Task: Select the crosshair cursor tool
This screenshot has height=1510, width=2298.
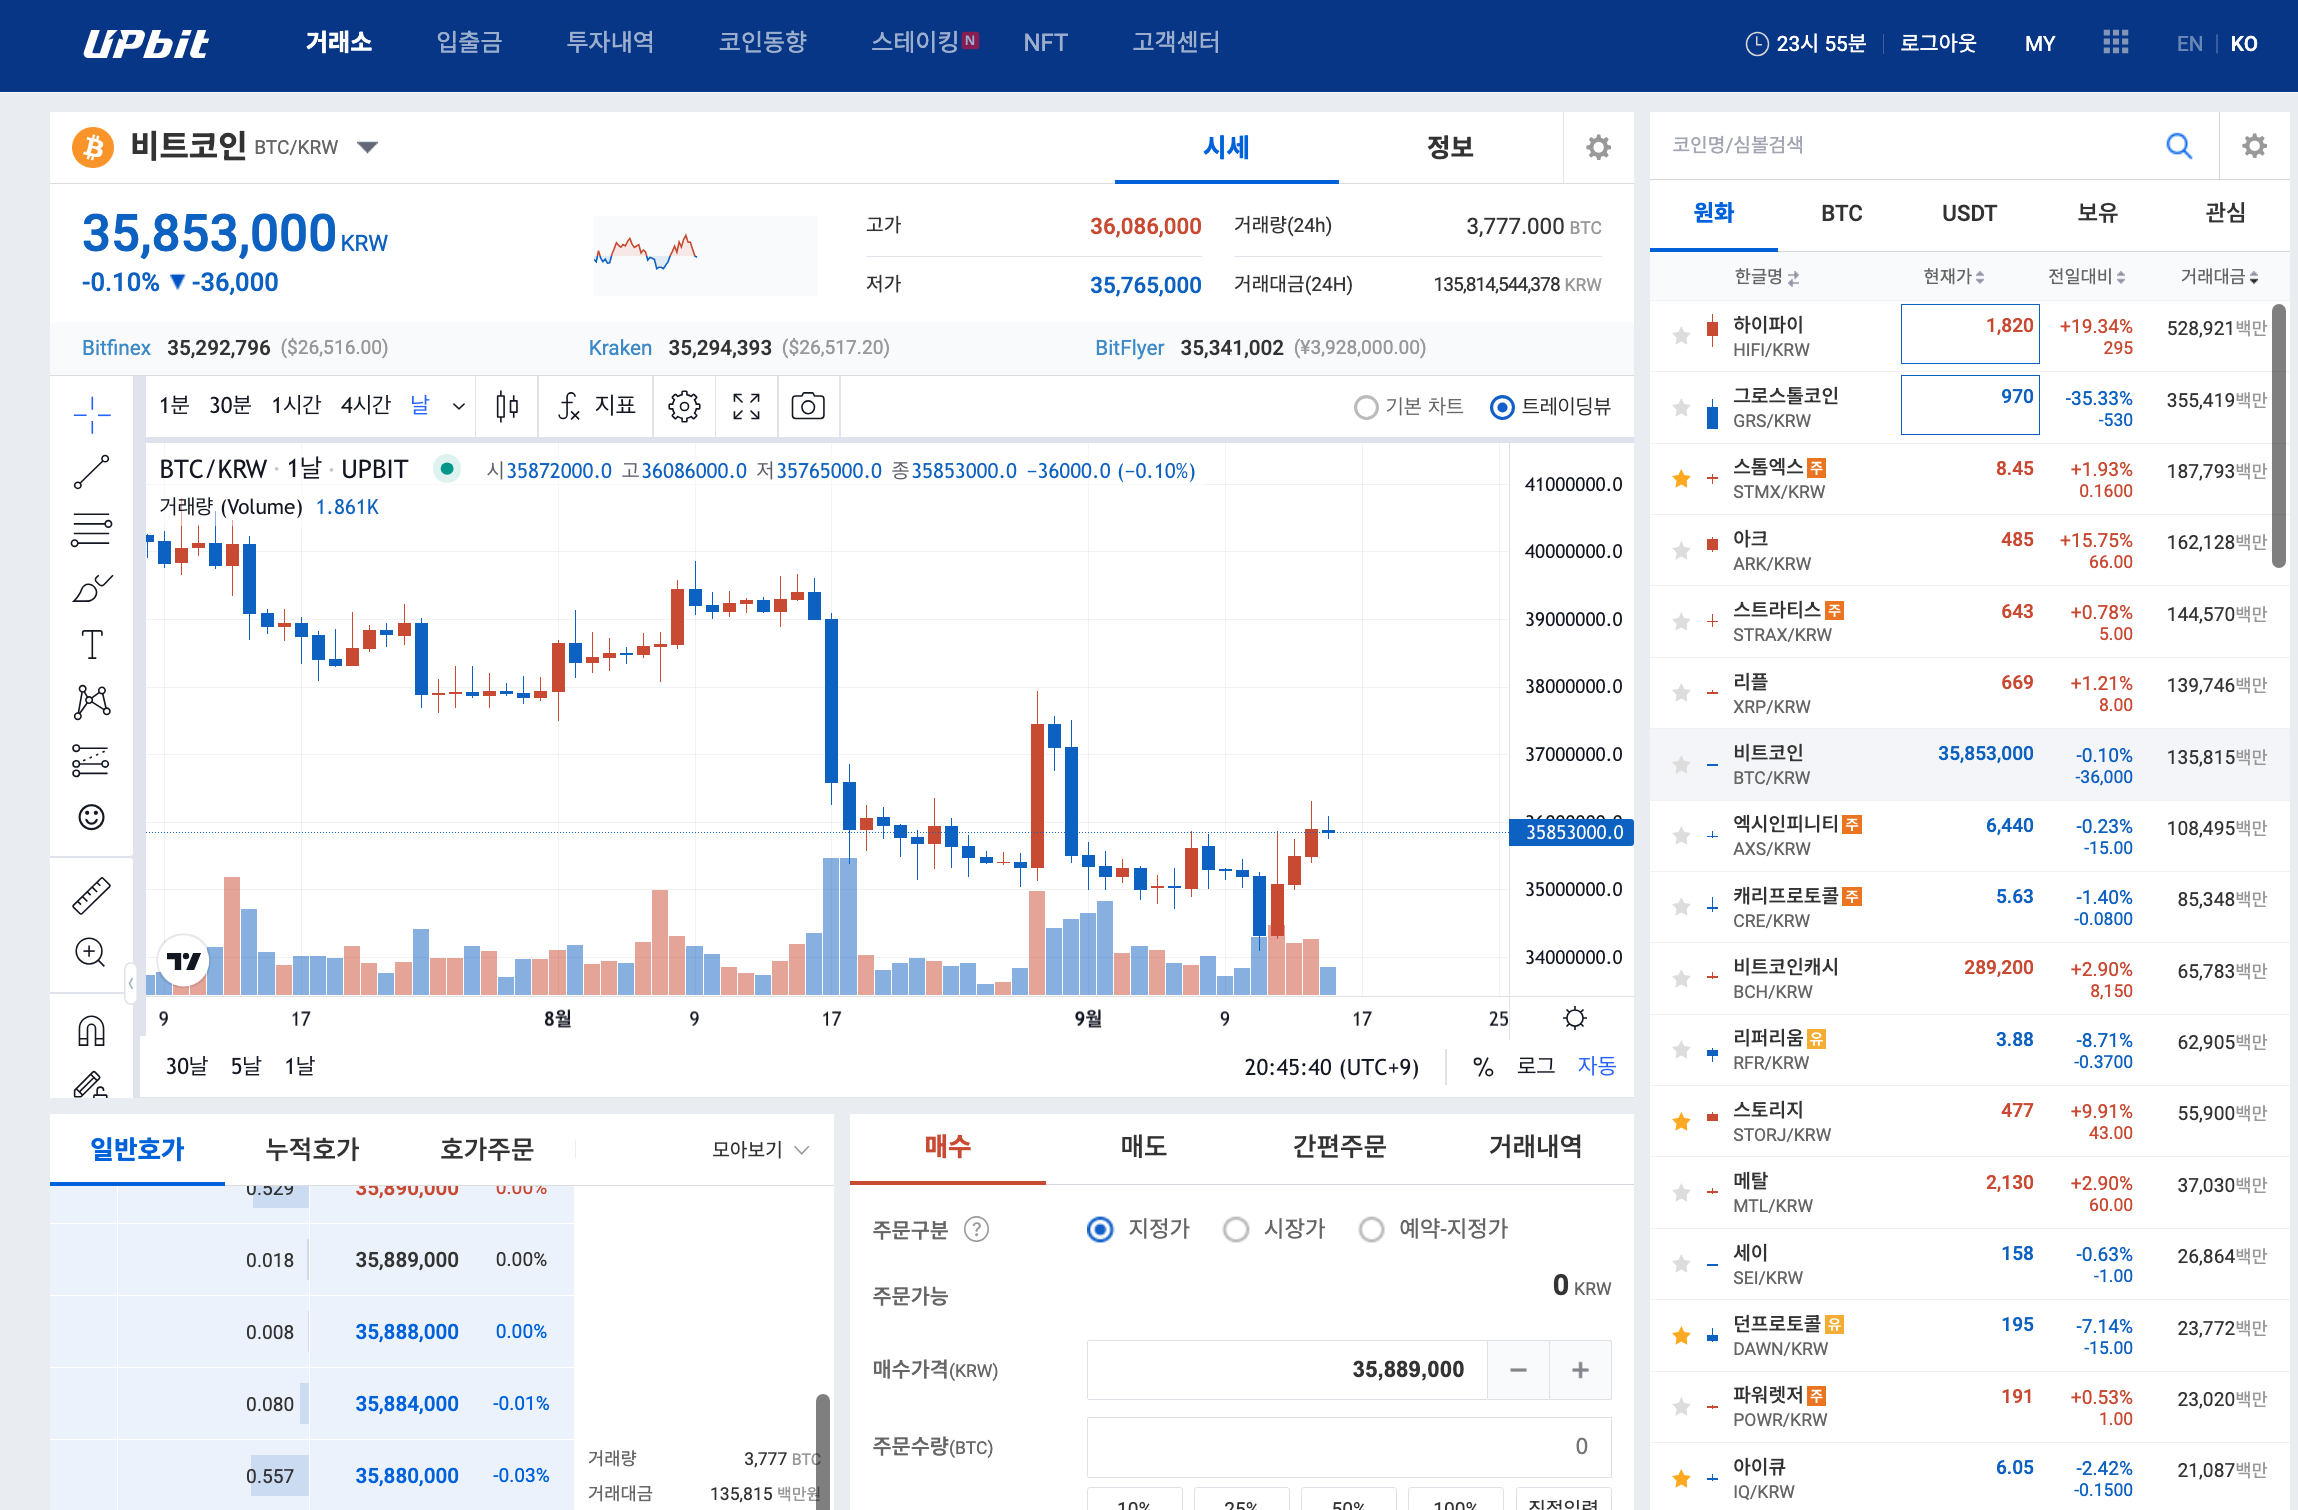Action: (x=91, y=413)
